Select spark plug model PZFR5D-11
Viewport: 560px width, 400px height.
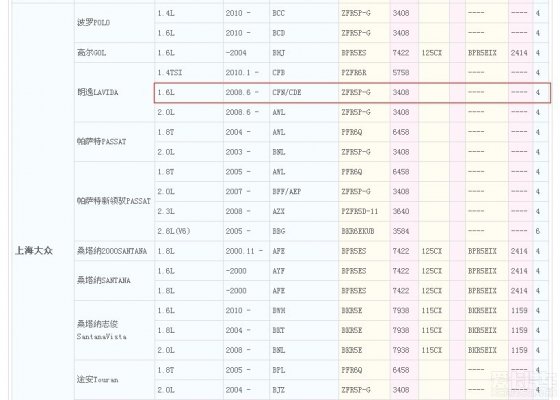click(x=360, y=211)
